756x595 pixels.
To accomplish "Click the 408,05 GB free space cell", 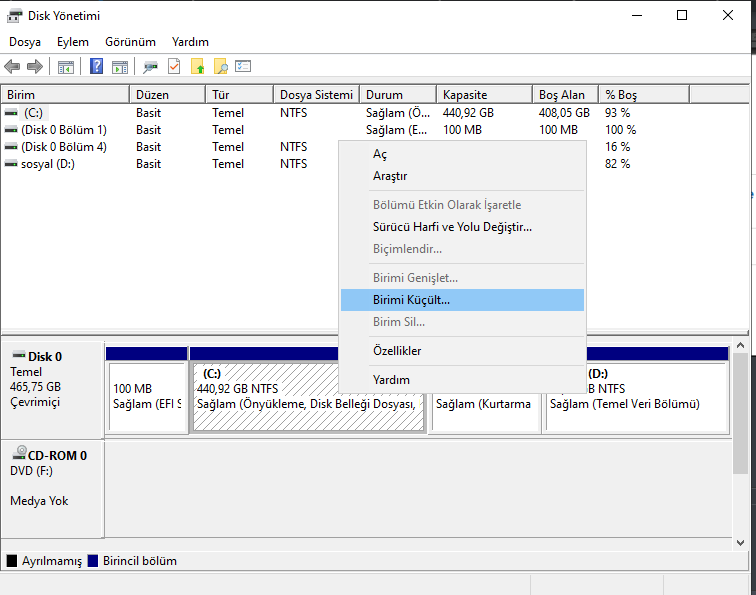I will point(564,113).
